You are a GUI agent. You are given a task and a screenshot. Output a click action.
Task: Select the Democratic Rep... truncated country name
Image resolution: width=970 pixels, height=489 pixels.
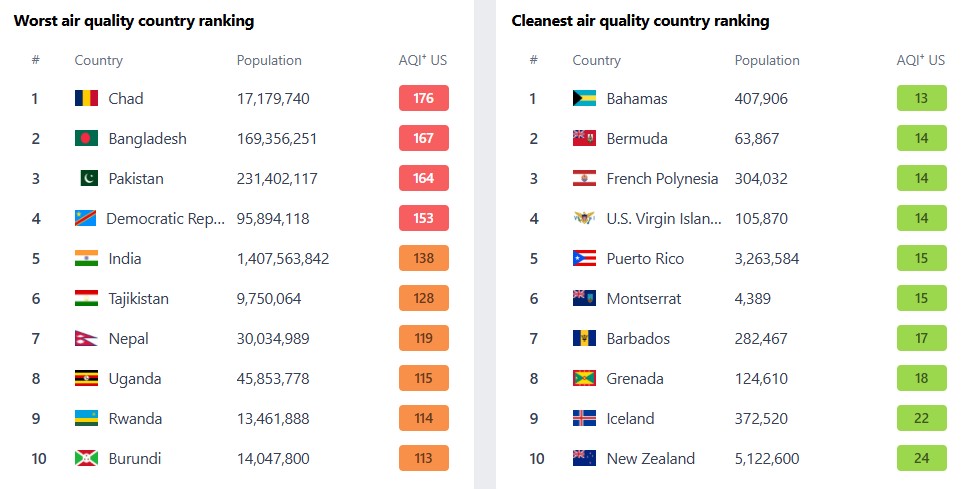tap(166, 219)
